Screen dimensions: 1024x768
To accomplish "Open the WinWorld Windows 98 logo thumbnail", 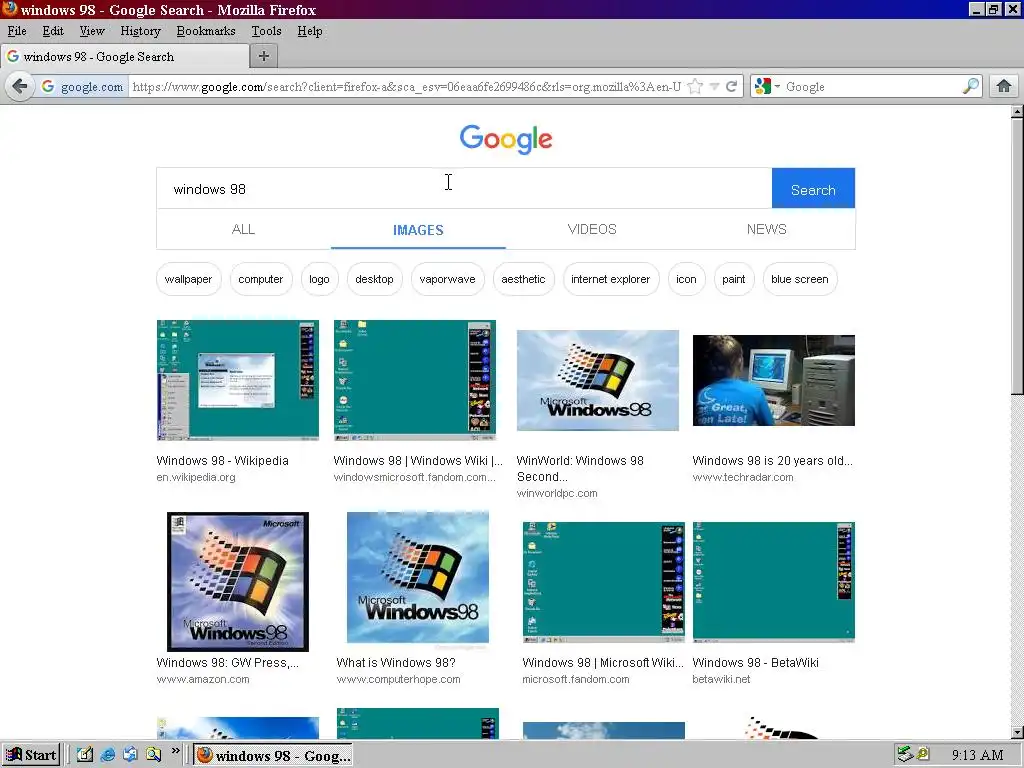I will click(x=598, y=380).
